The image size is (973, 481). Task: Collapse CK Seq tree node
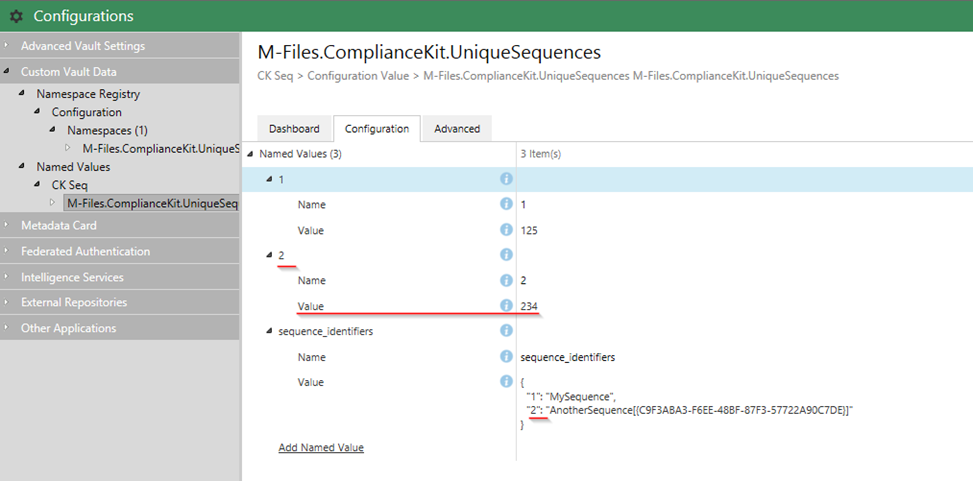[x=38, y=185]
